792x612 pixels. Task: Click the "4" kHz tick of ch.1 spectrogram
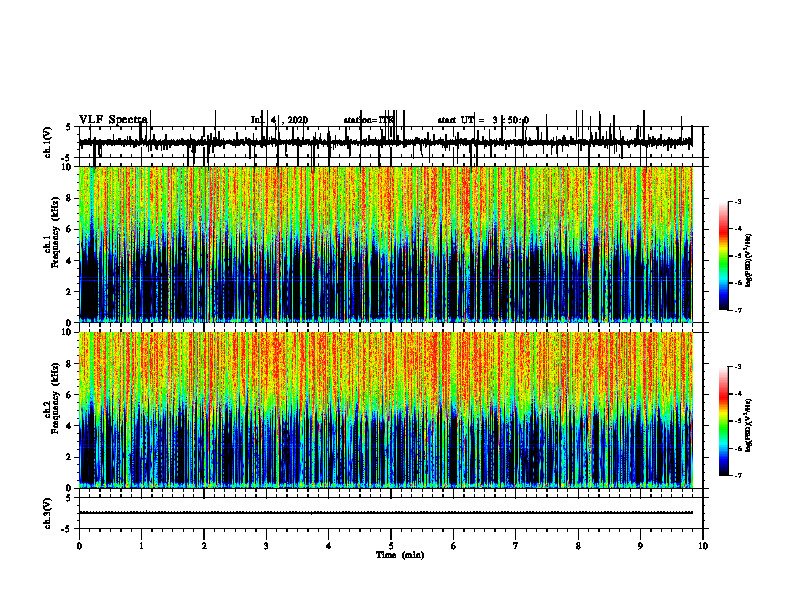[x=70, y=261]
